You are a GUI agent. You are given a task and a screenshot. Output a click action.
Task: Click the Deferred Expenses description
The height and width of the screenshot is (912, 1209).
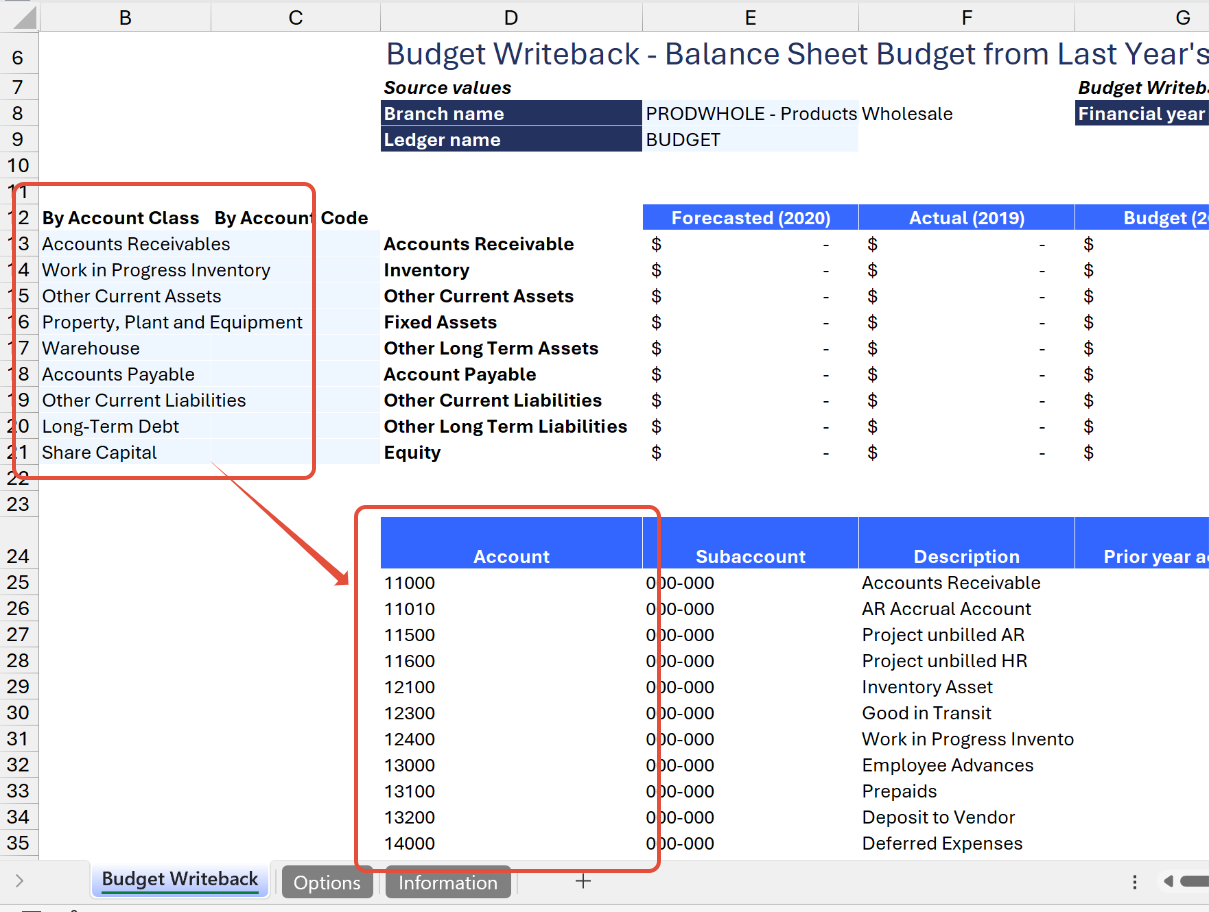(942, 843)
